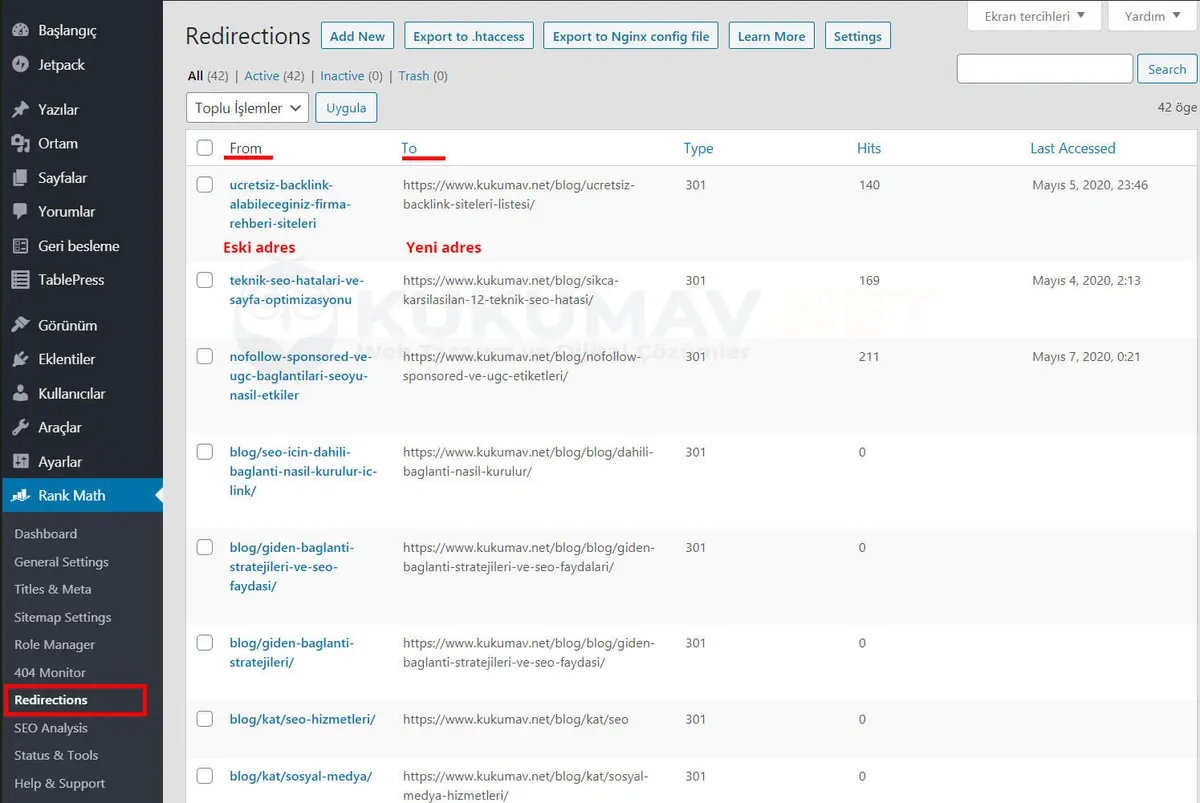Open the blog/kat/seo-hizmetleri/ redirection link
The height and width of the screenshot is (803, 1200).
coord(302,719)
